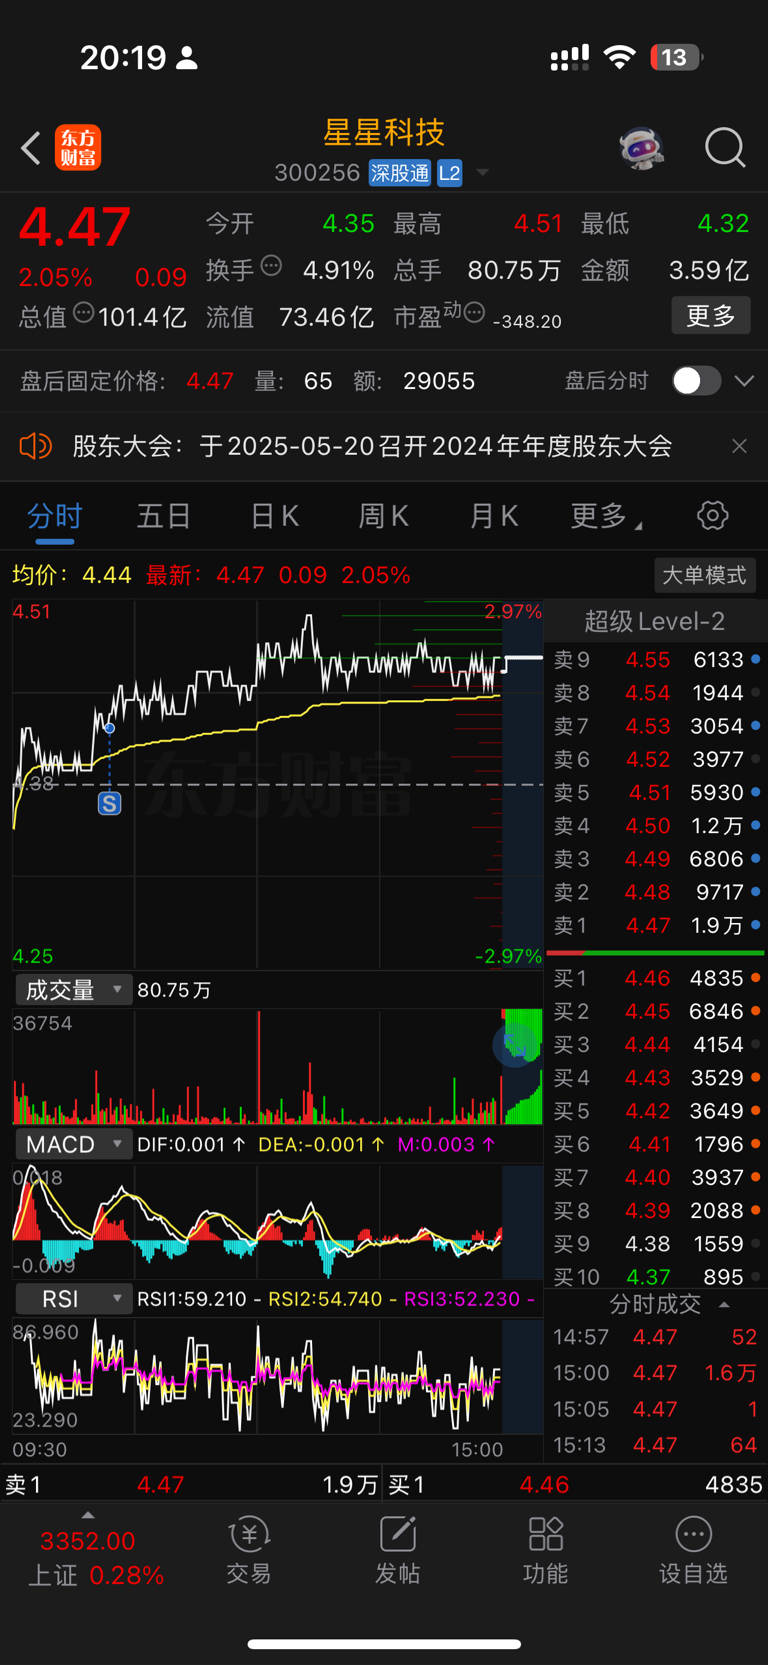Tap the stock code 300256
Screen dimensions: 769x1665
[317, 173]
